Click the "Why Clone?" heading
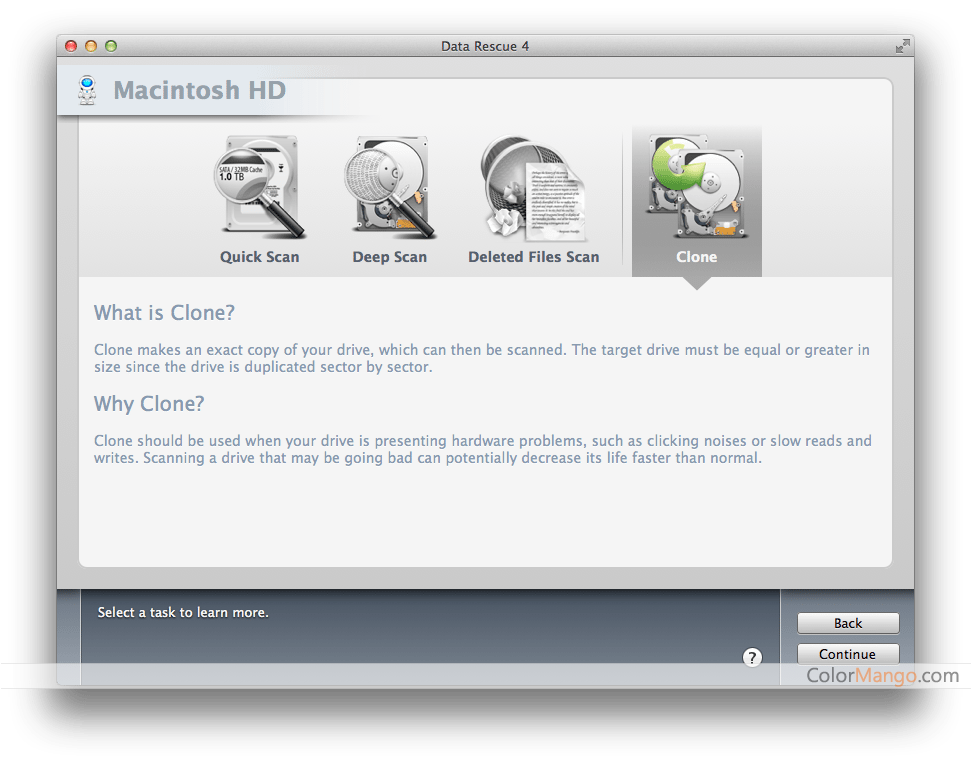 (x=149, y=404)
